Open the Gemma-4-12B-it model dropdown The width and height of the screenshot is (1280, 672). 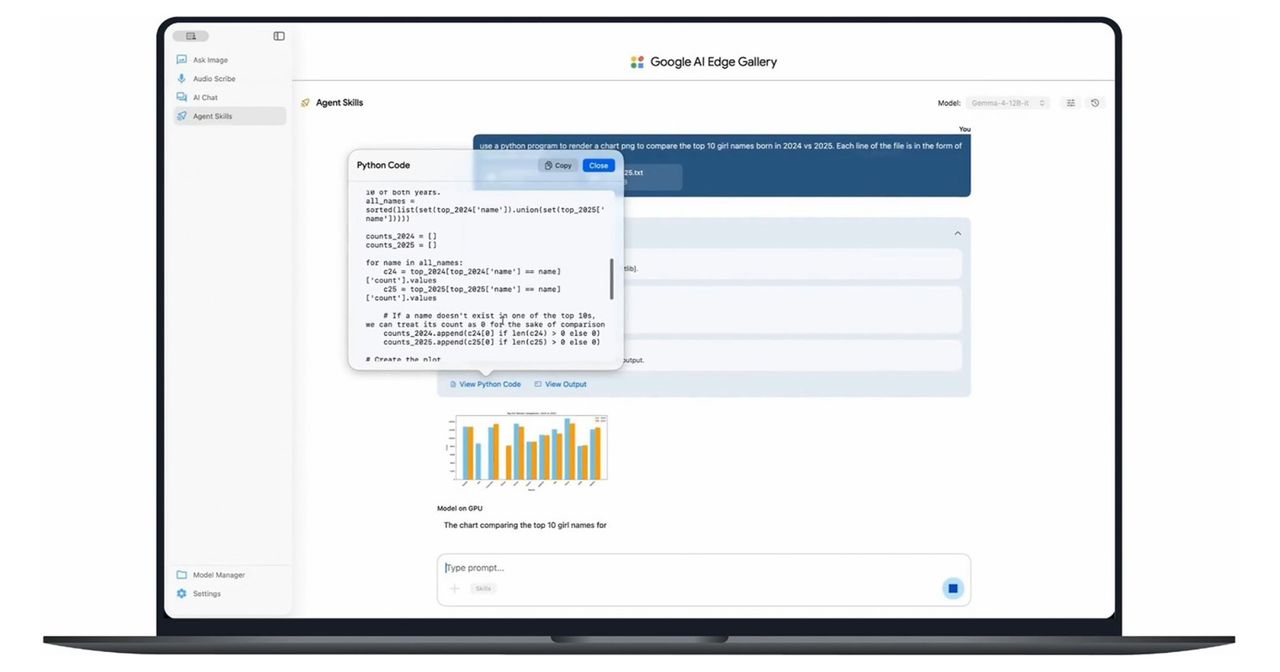(1008, 103)
